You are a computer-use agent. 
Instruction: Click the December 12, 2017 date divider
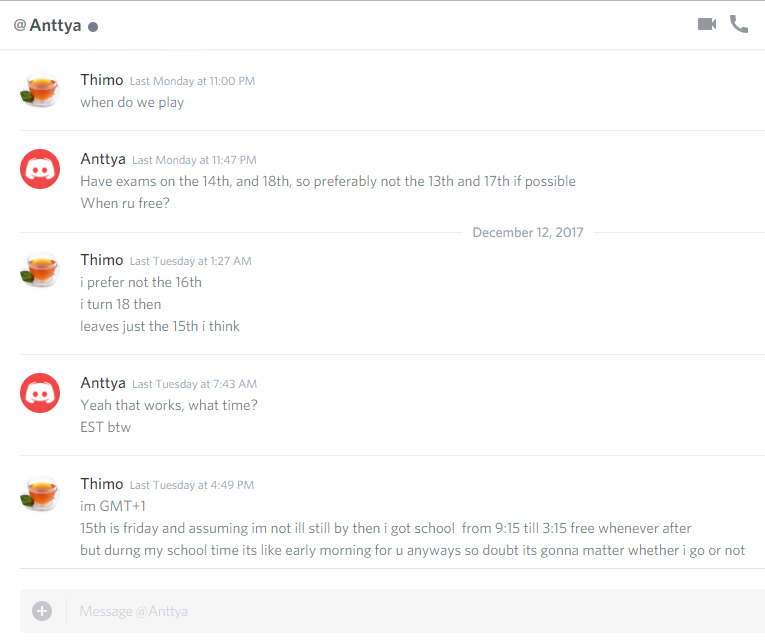pos(527,232)
